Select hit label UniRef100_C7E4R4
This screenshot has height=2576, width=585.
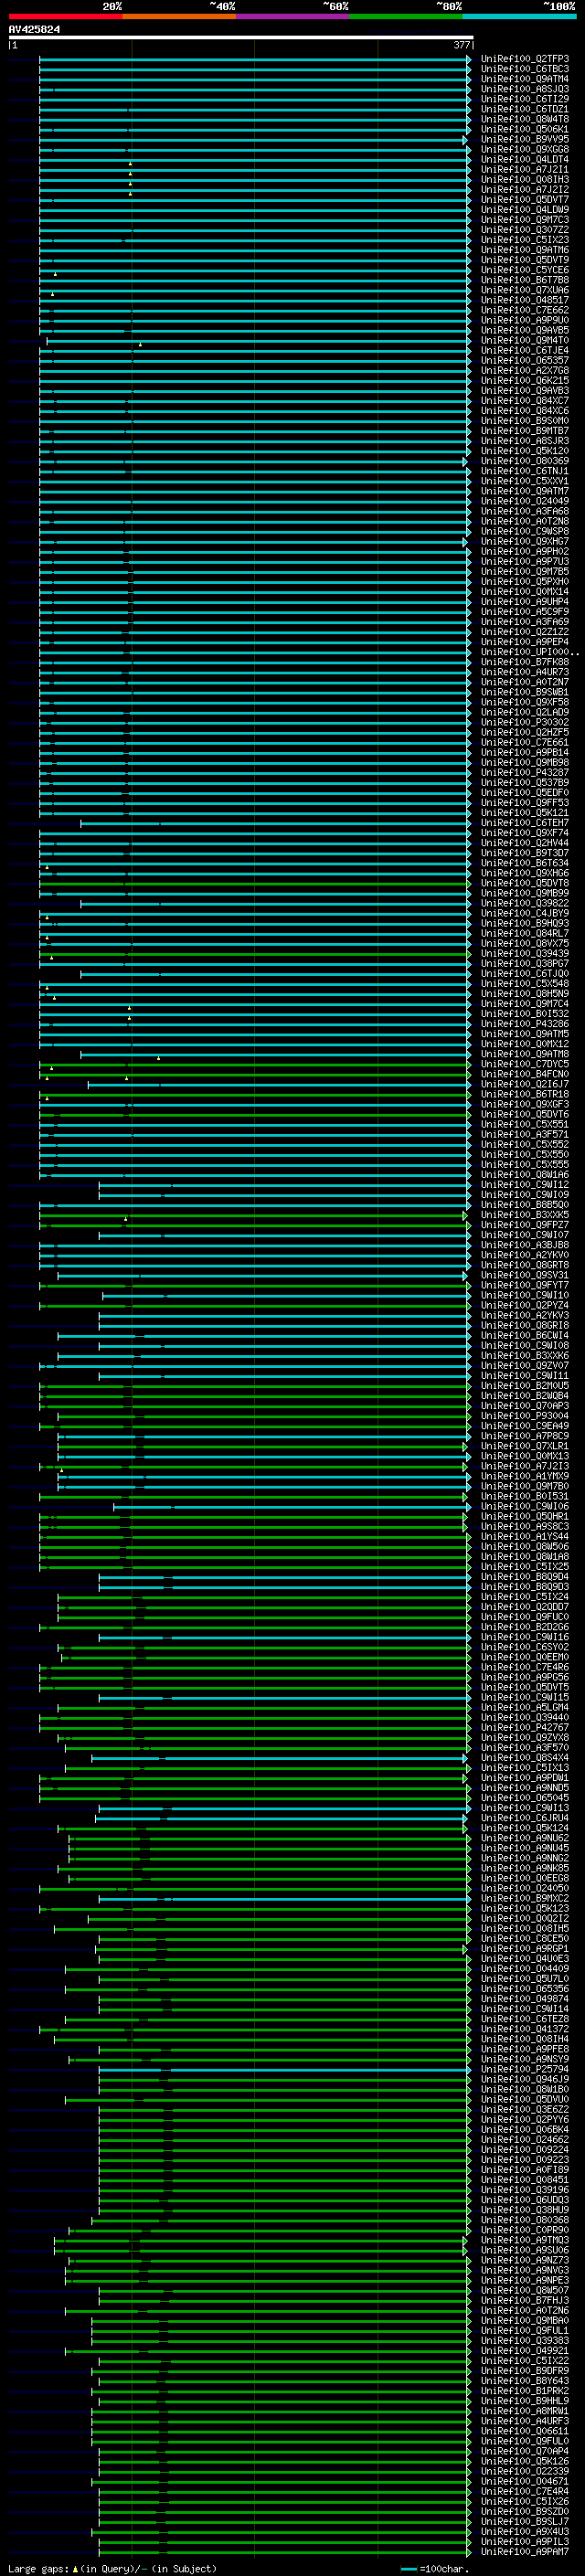525,2491
